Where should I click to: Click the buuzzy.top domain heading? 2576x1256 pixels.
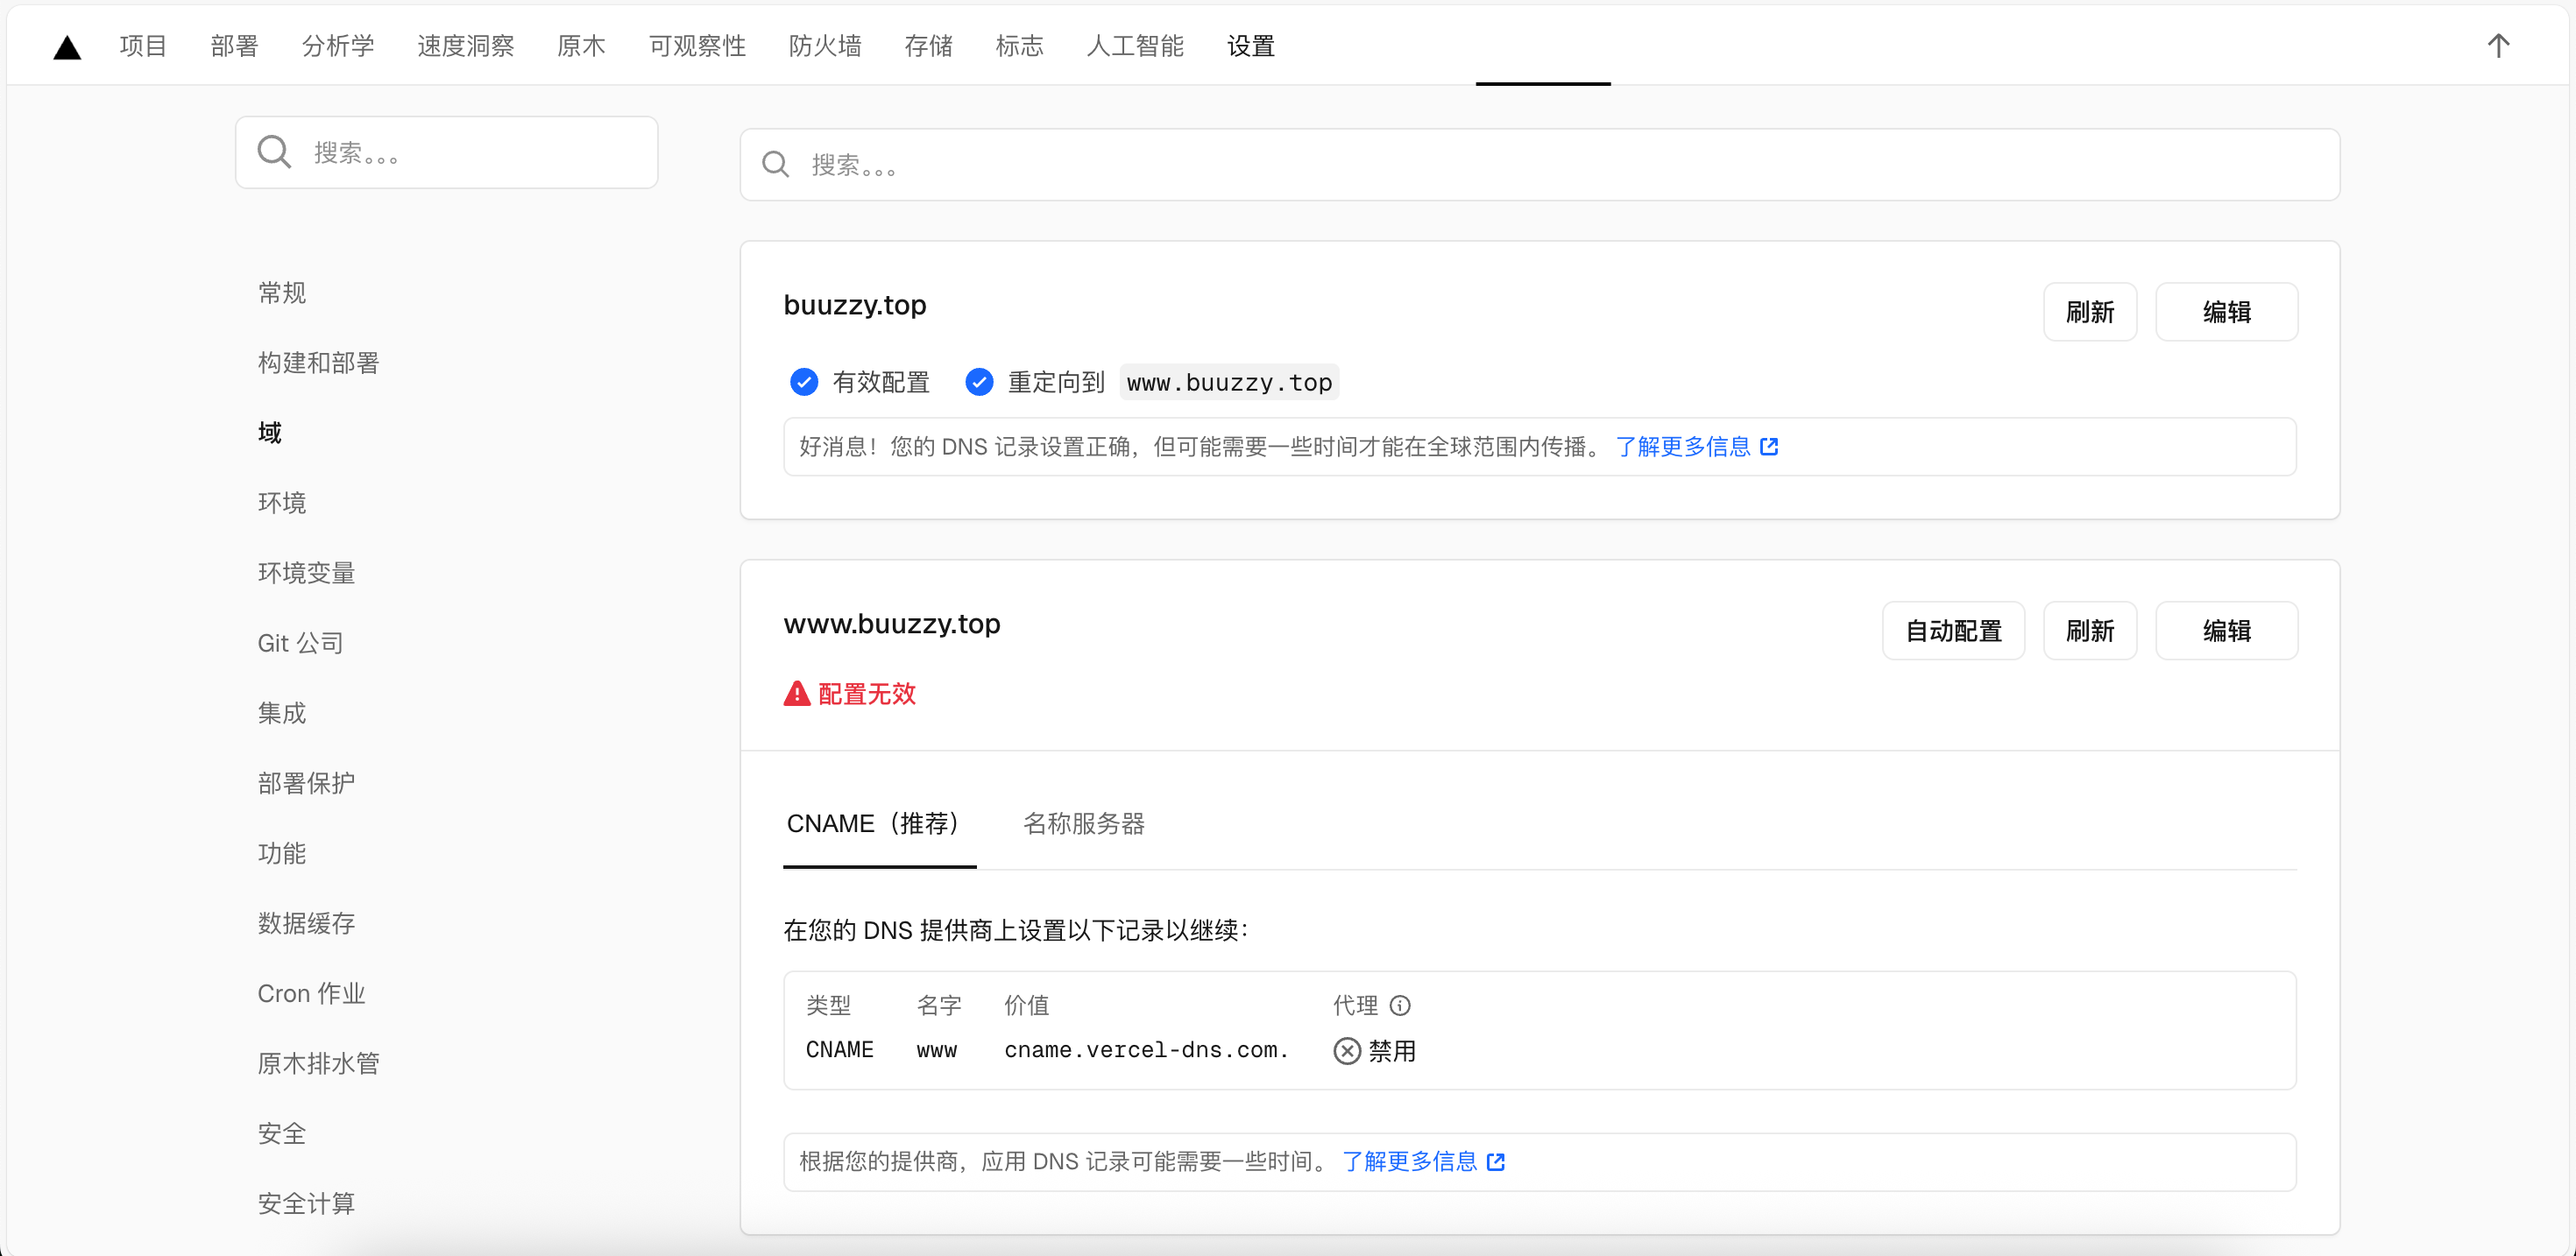(x=855, y=305)
